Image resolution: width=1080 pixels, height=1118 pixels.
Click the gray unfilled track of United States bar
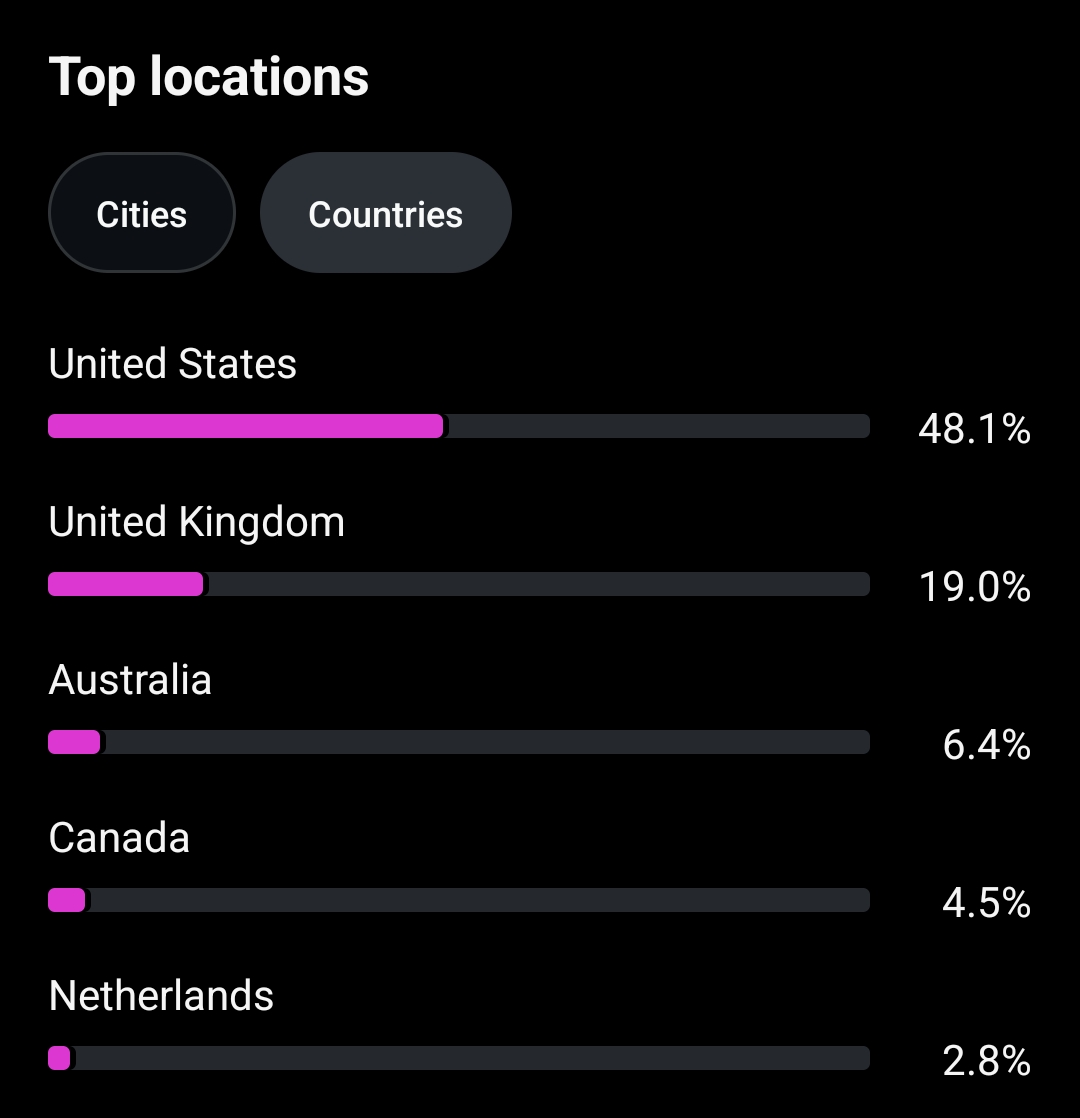coord(658,426)
